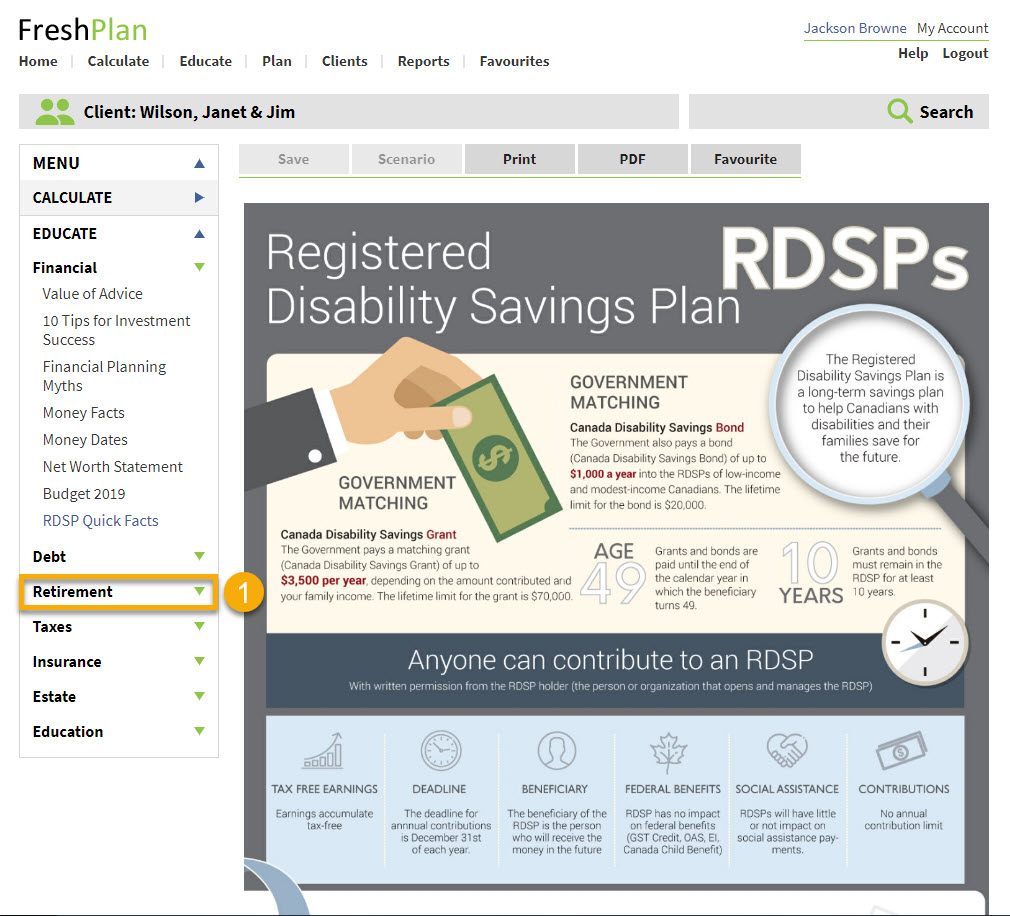Expand the Retirement category arrow
1010x916 pixels.
pos(199,591)
